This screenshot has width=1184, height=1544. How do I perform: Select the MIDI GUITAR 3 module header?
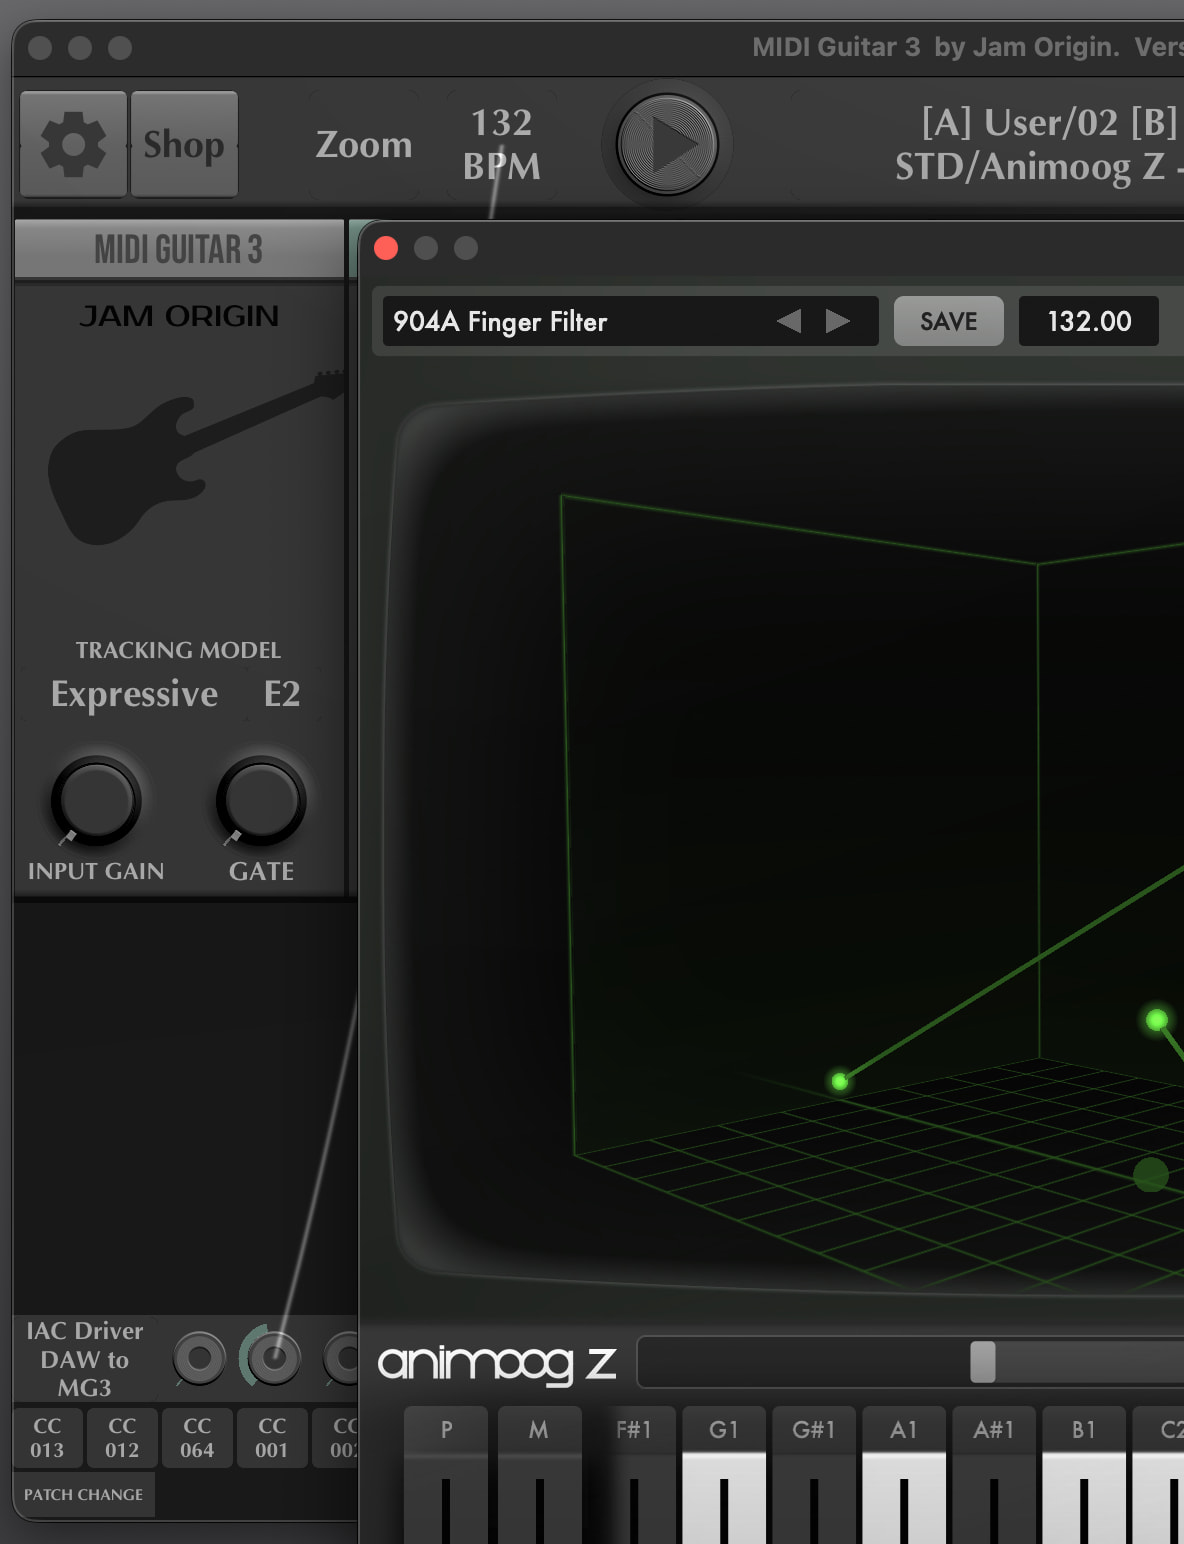179,249
